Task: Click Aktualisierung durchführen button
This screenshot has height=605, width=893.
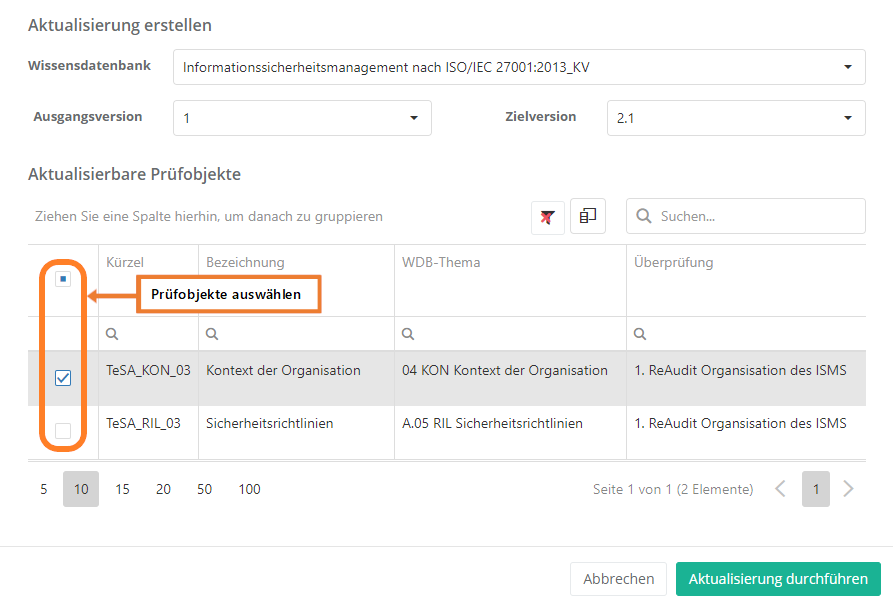Action: pos(778,579)
